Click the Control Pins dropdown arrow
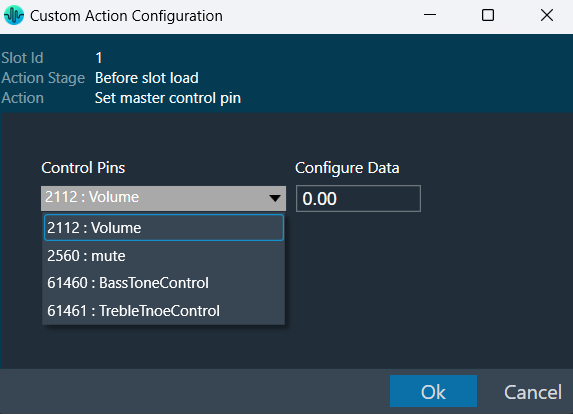The height and width of the screenshot is (414, 573). (275, 198)
